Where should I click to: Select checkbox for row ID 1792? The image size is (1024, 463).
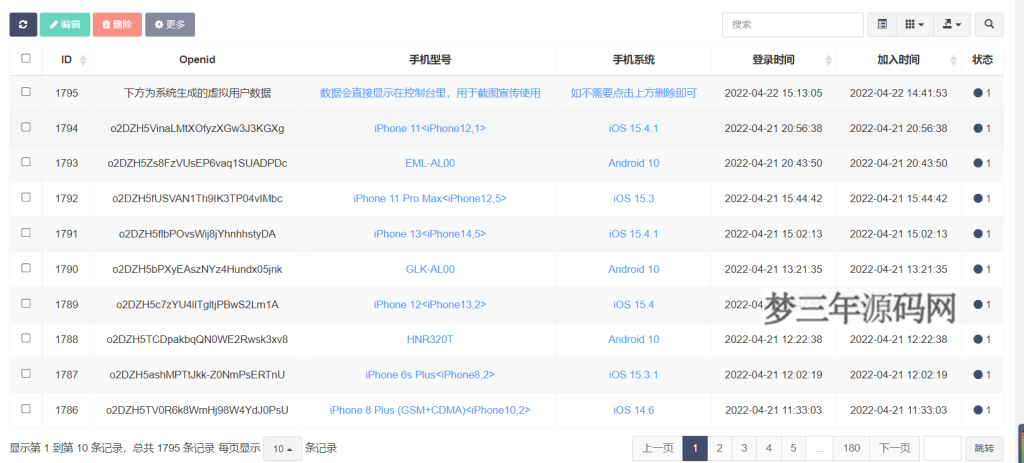(26, 197)
